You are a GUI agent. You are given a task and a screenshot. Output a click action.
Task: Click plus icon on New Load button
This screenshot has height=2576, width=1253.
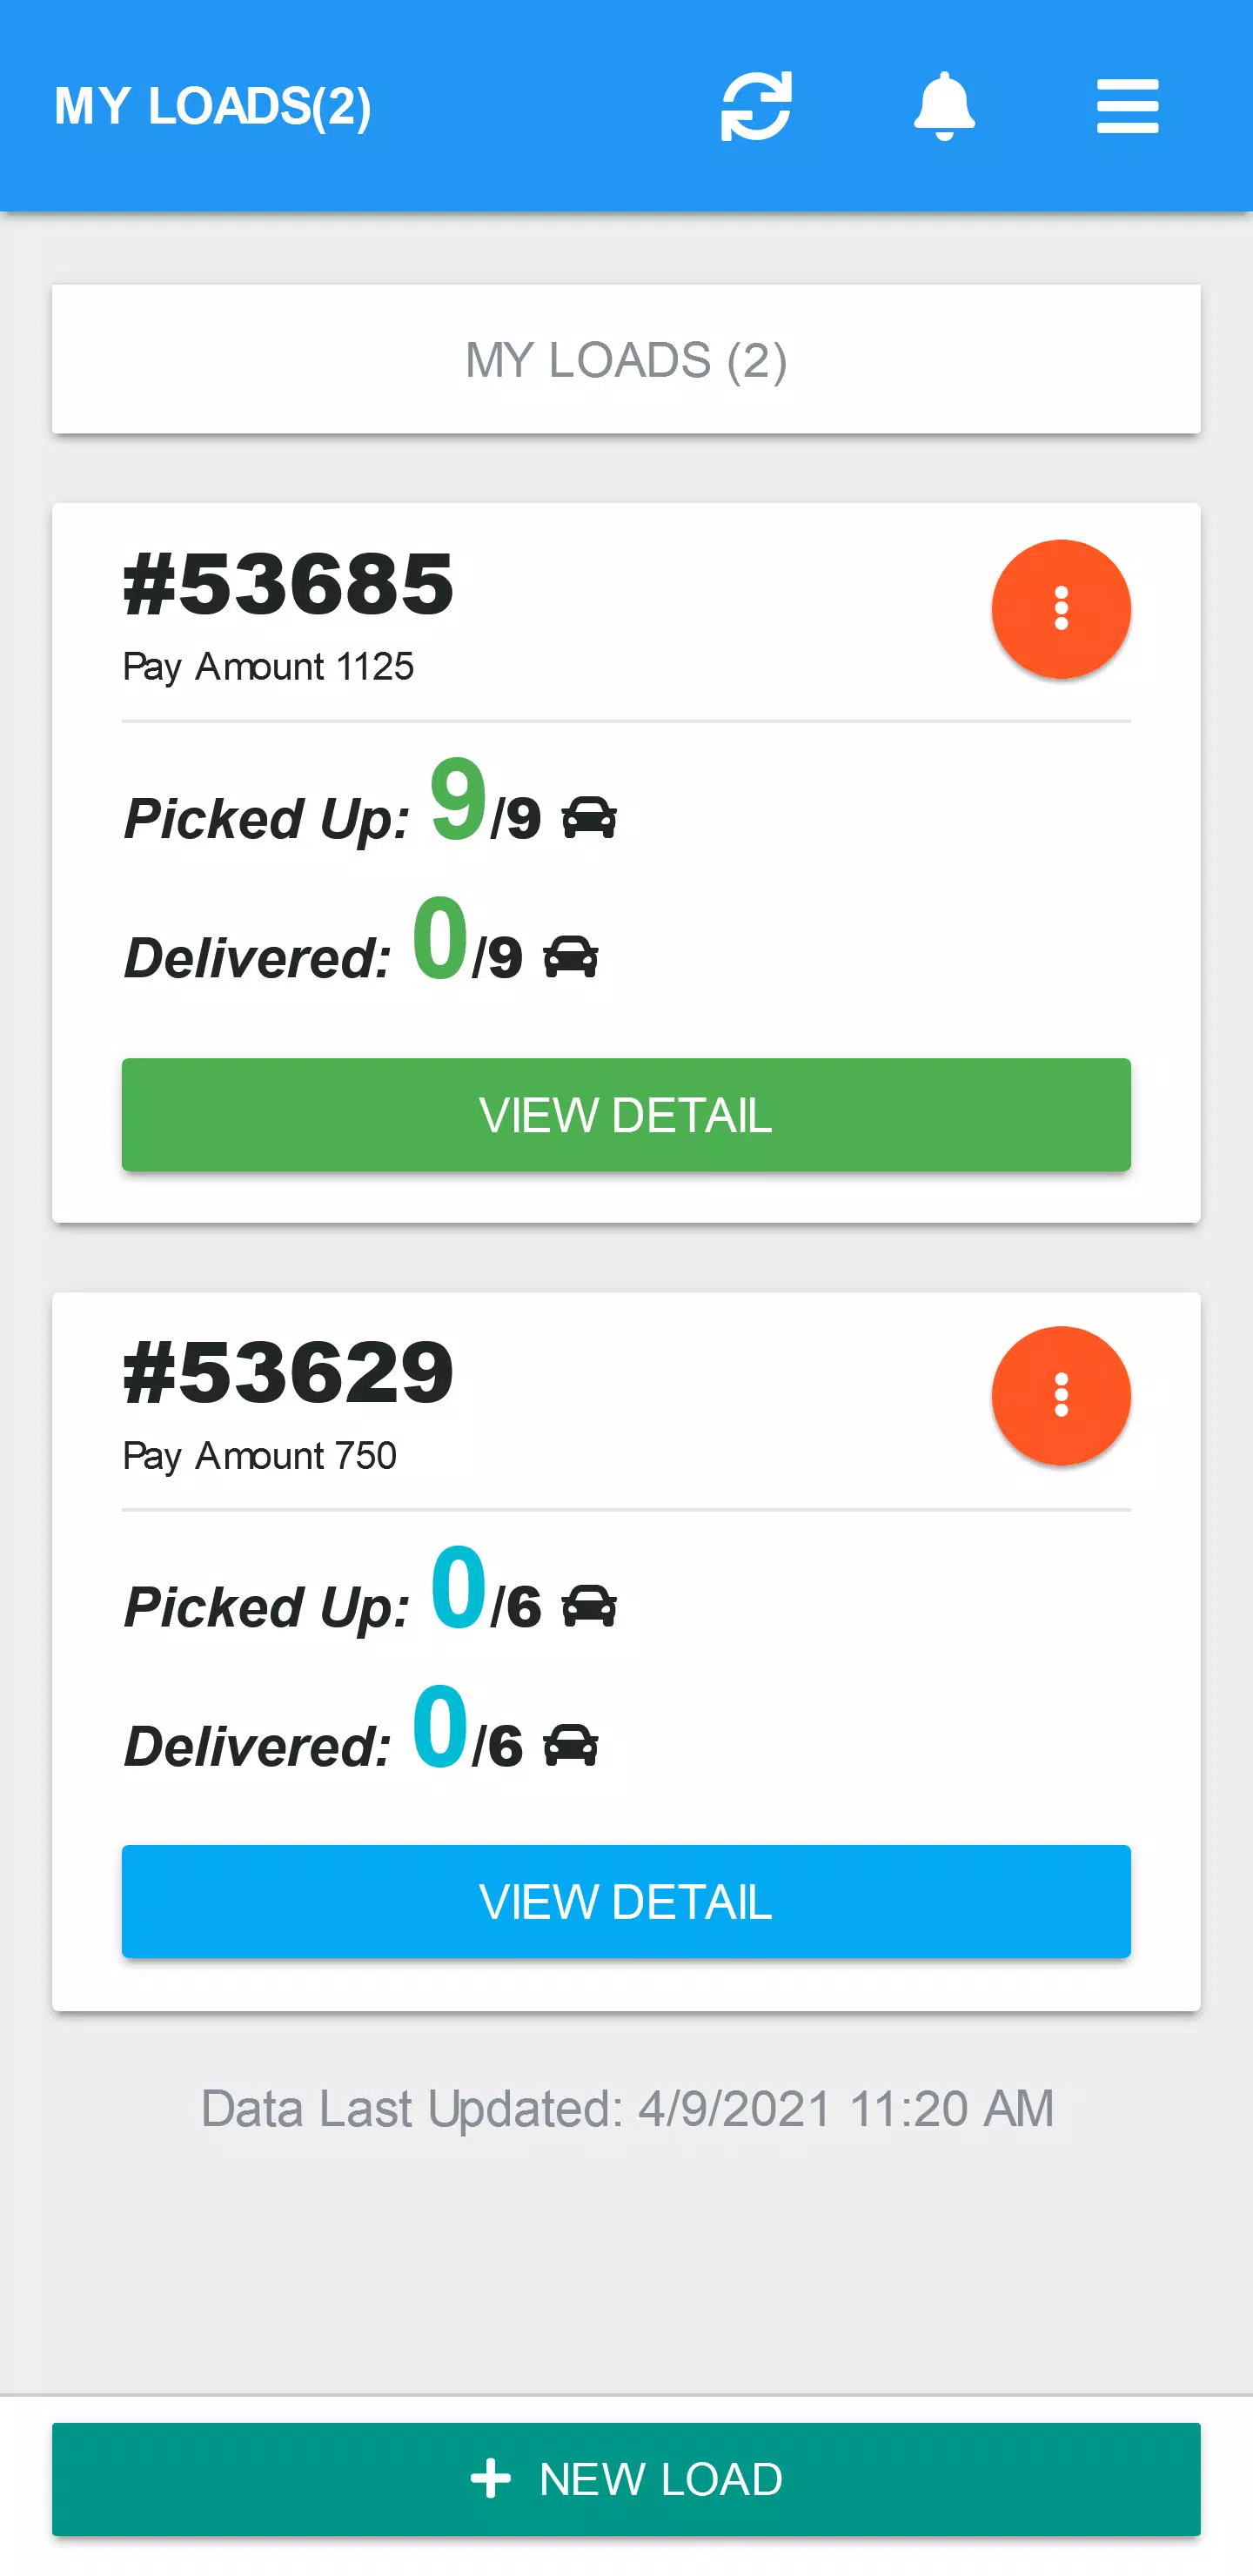(490, 2479)
